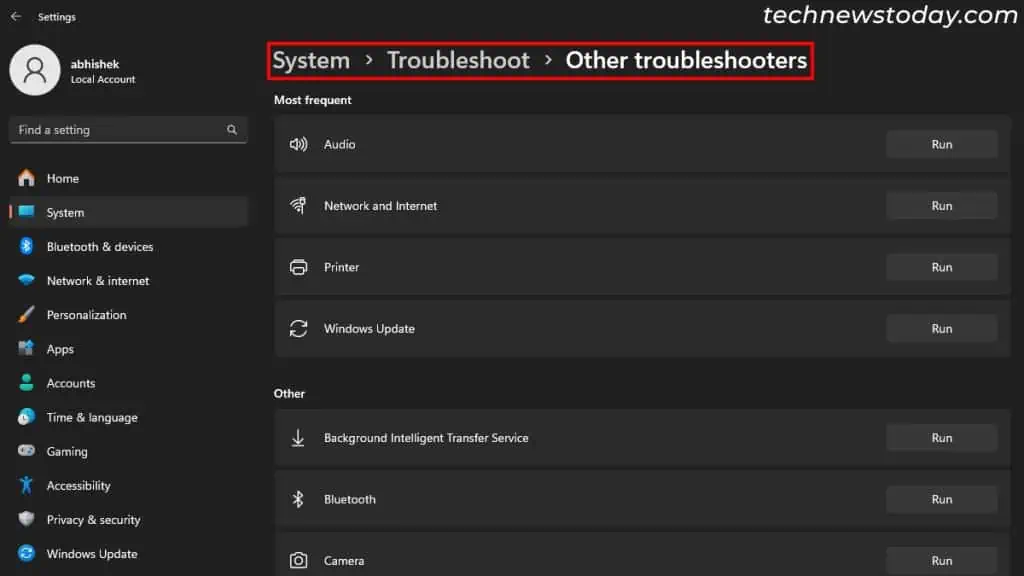
Task: Click the Windows Update troubleshooter row label
Action: [369, 328]
